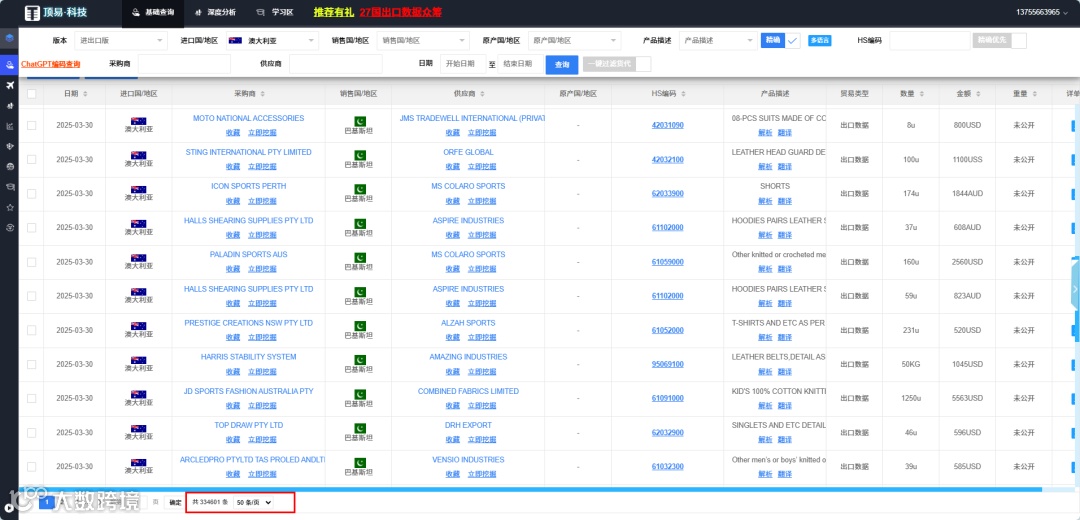Switch to the 深度分析 tab
Image resolution: width=1080 pixels, height=520 pixels.
[215, 12]
